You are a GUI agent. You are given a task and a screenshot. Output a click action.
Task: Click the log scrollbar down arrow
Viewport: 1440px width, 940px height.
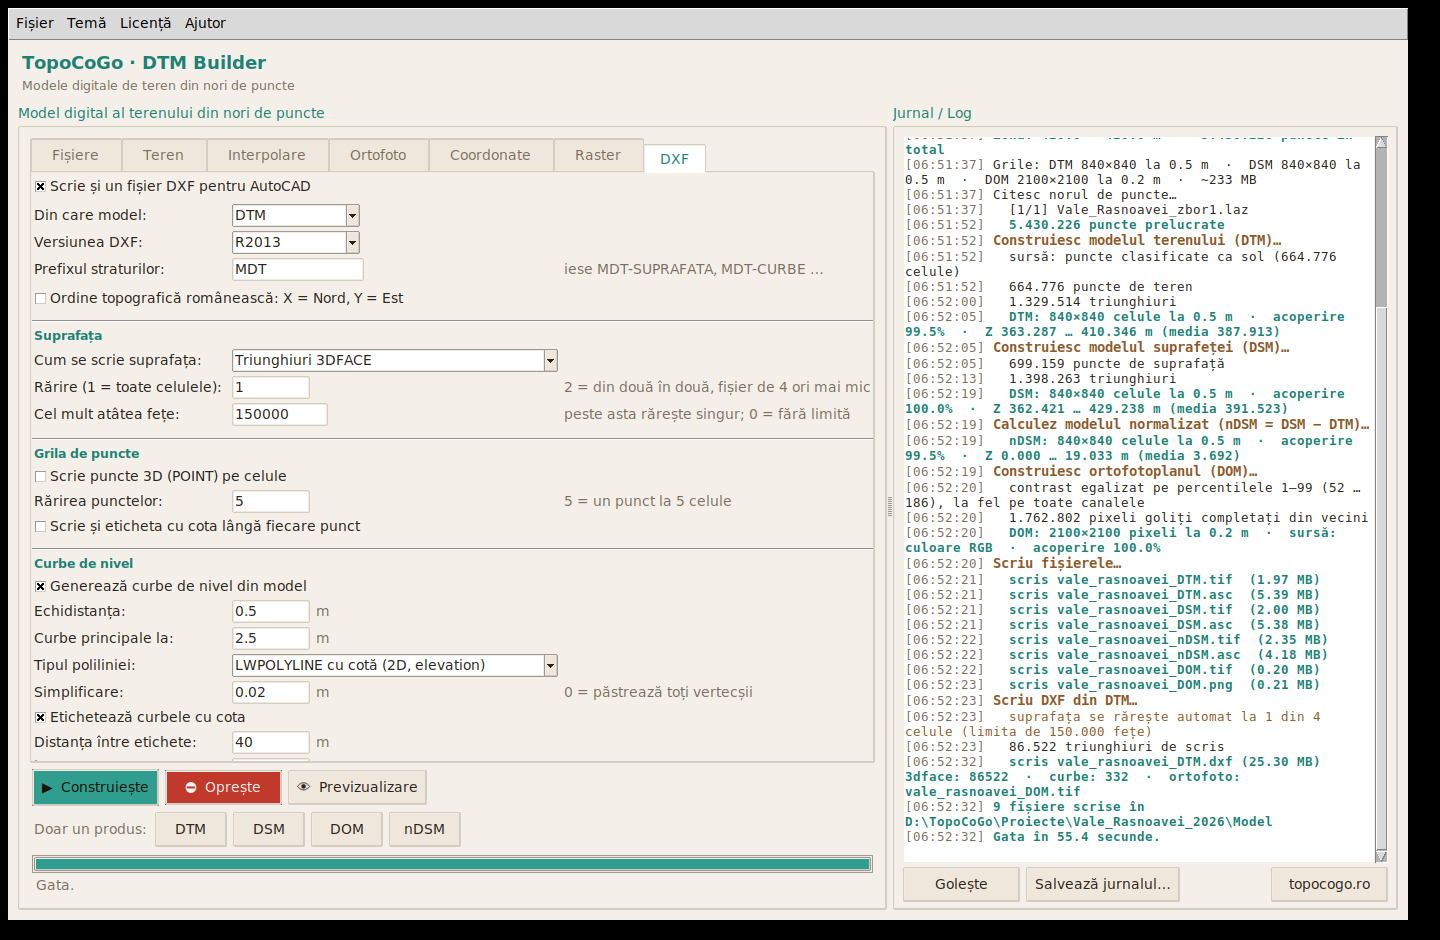tap(1381, 856)
